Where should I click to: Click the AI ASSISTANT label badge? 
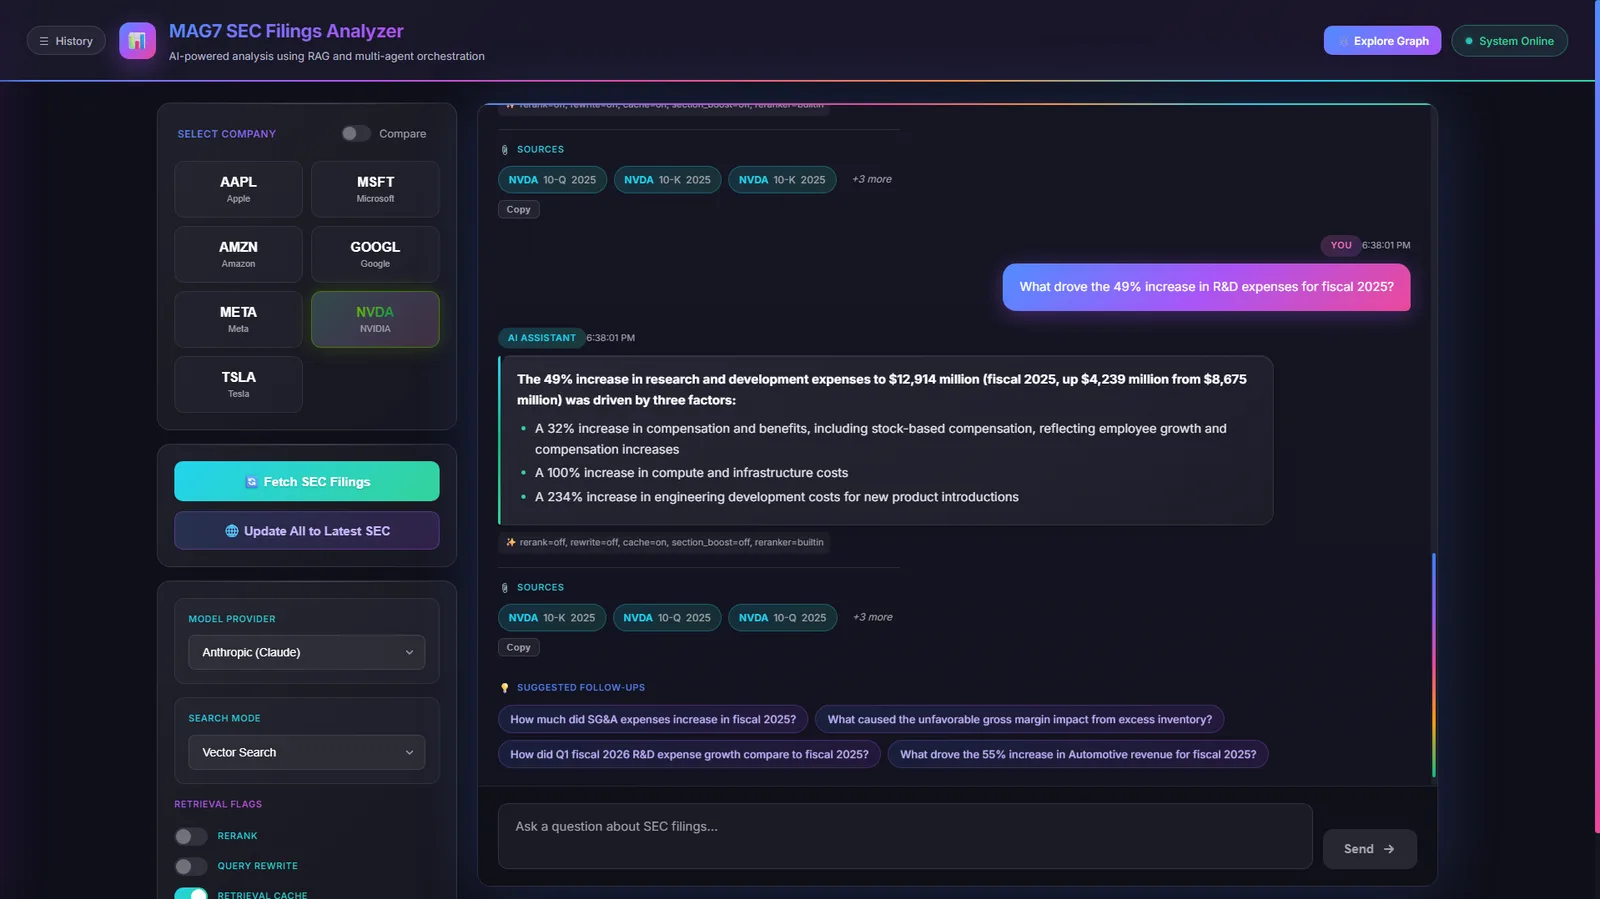point(541,338)
